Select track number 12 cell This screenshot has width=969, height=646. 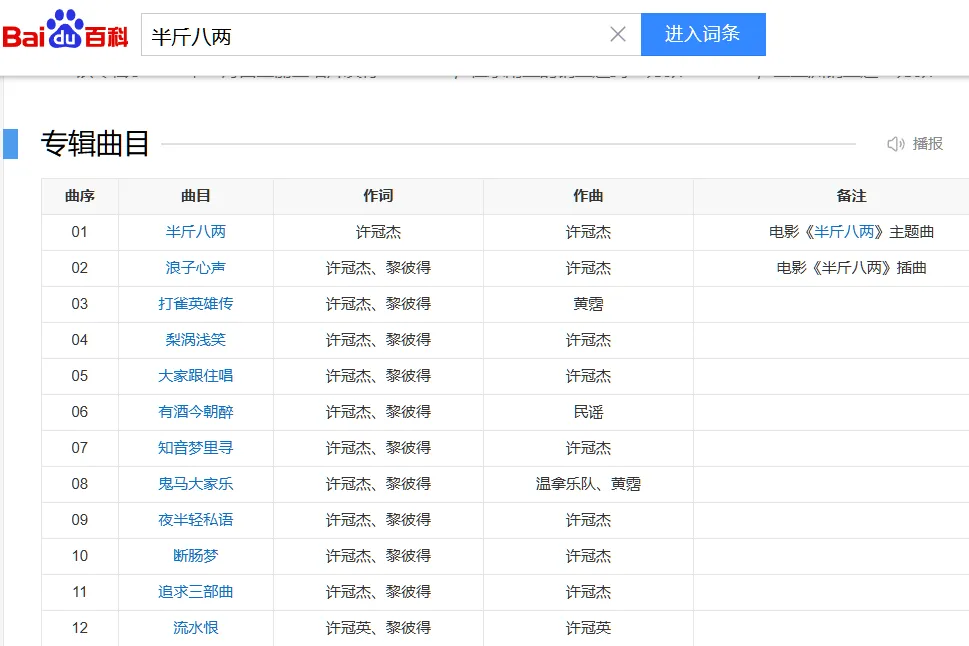pos(80,627)
